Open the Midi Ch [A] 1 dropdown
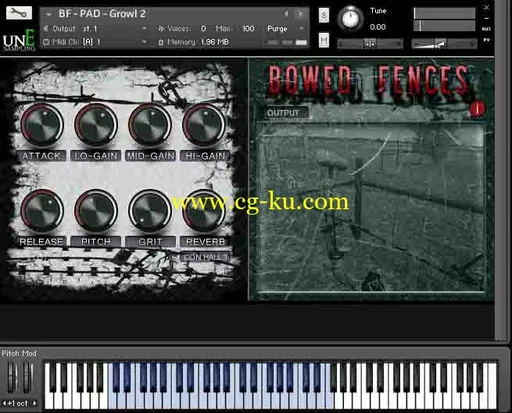Viewport: 512px width, 413px height. [144, 42]
